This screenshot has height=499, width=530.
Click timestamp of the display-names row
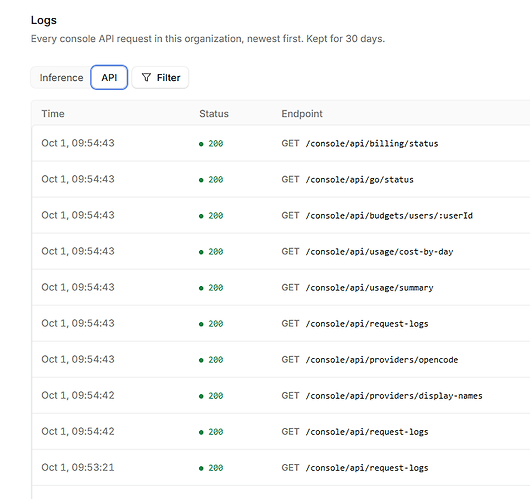[x=78, y=396]
